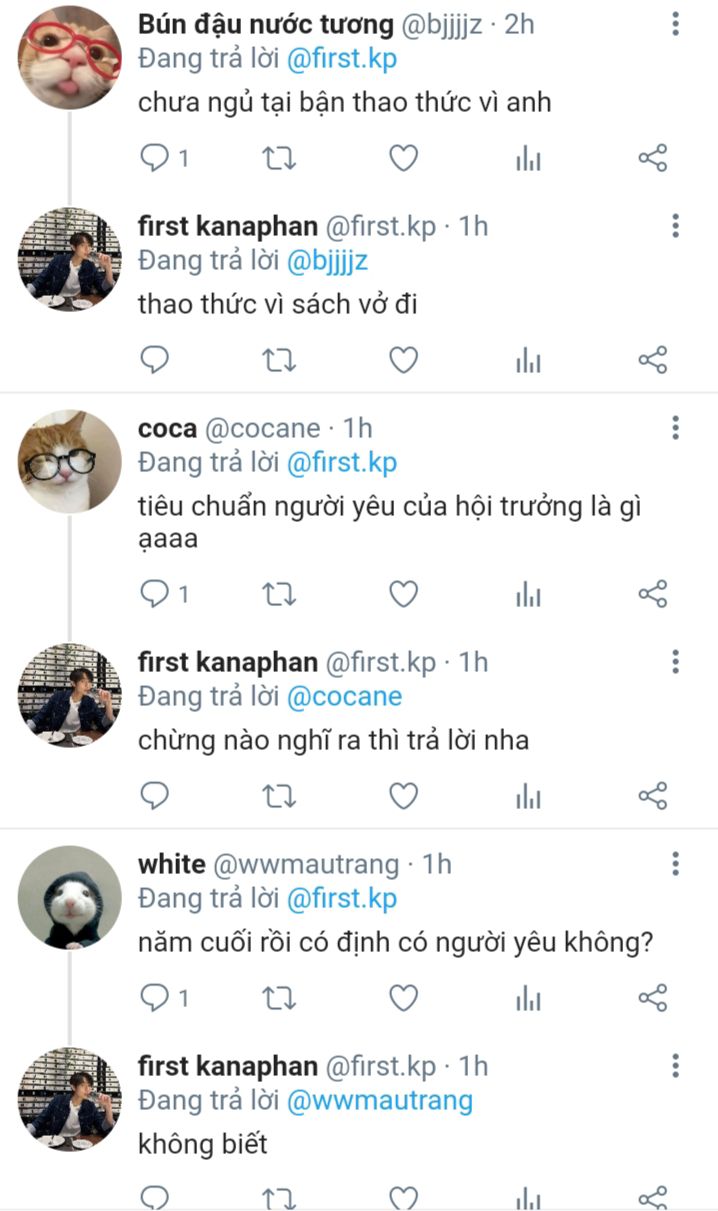
Task: Open more options on white's tweet
Action: pyautogui.click(x=676, y=864)
